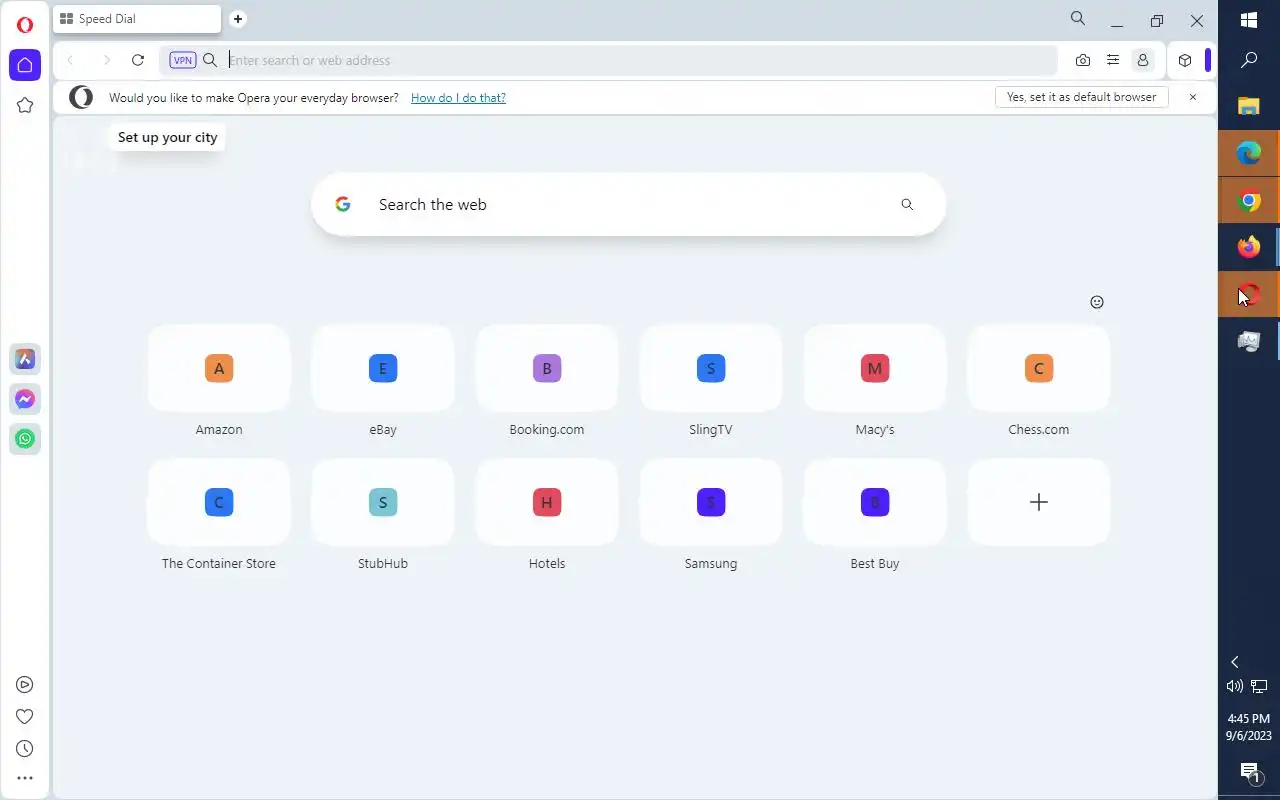The height and width of the screenshot is (800, 1280).
Task: Open Aria AI sidebar icon
Action: (x=25, y=359)
